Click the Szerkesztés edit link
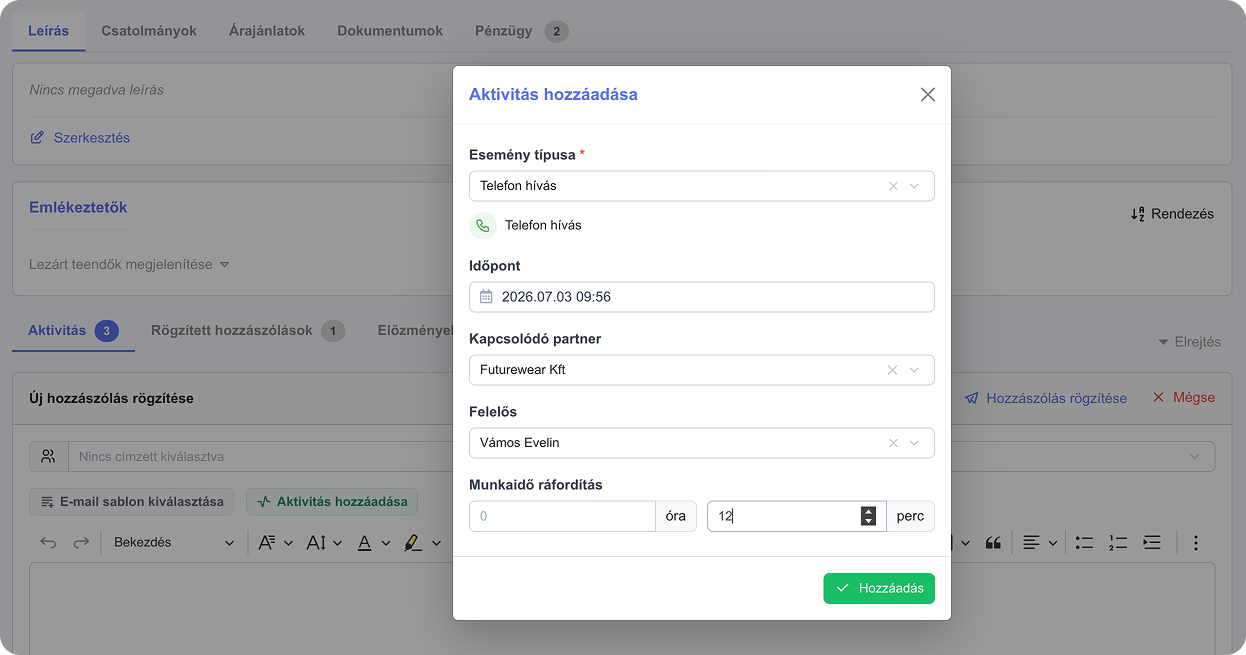The width and height of the screenshot is (1246, 655). pos(80,138)
